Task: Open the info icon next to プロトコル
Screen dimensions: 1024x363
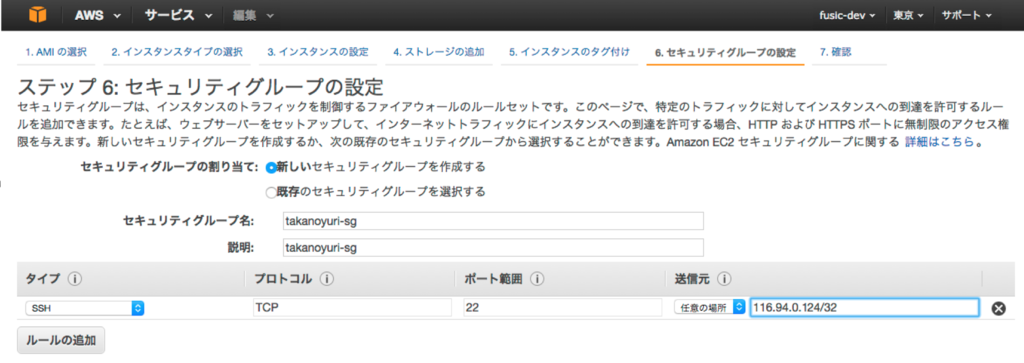Action: point(327,279)
